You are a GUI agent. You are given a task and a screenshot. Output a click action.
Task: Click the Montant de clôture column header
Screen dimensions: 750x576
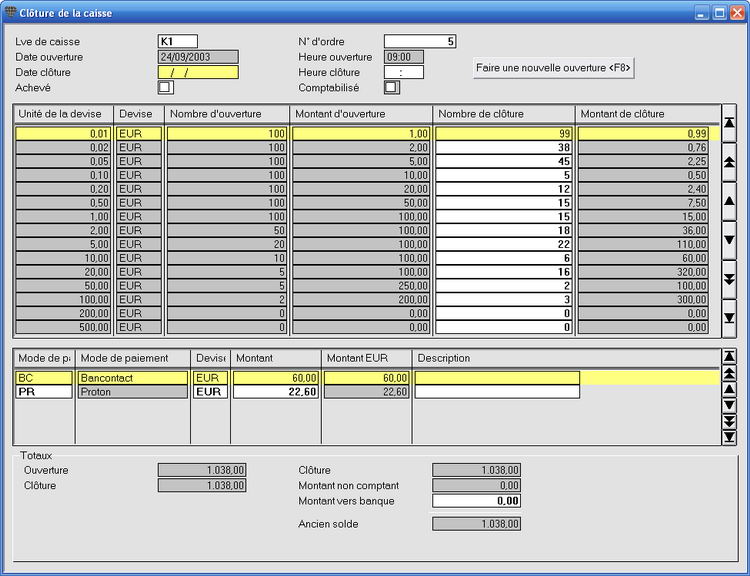647,114
